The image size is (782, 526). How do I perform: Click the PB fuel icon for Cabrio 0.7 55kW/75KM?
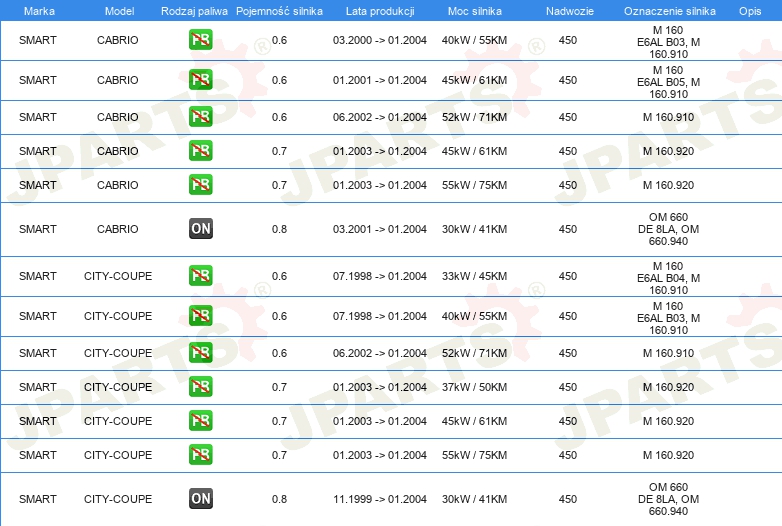(200, 185)
